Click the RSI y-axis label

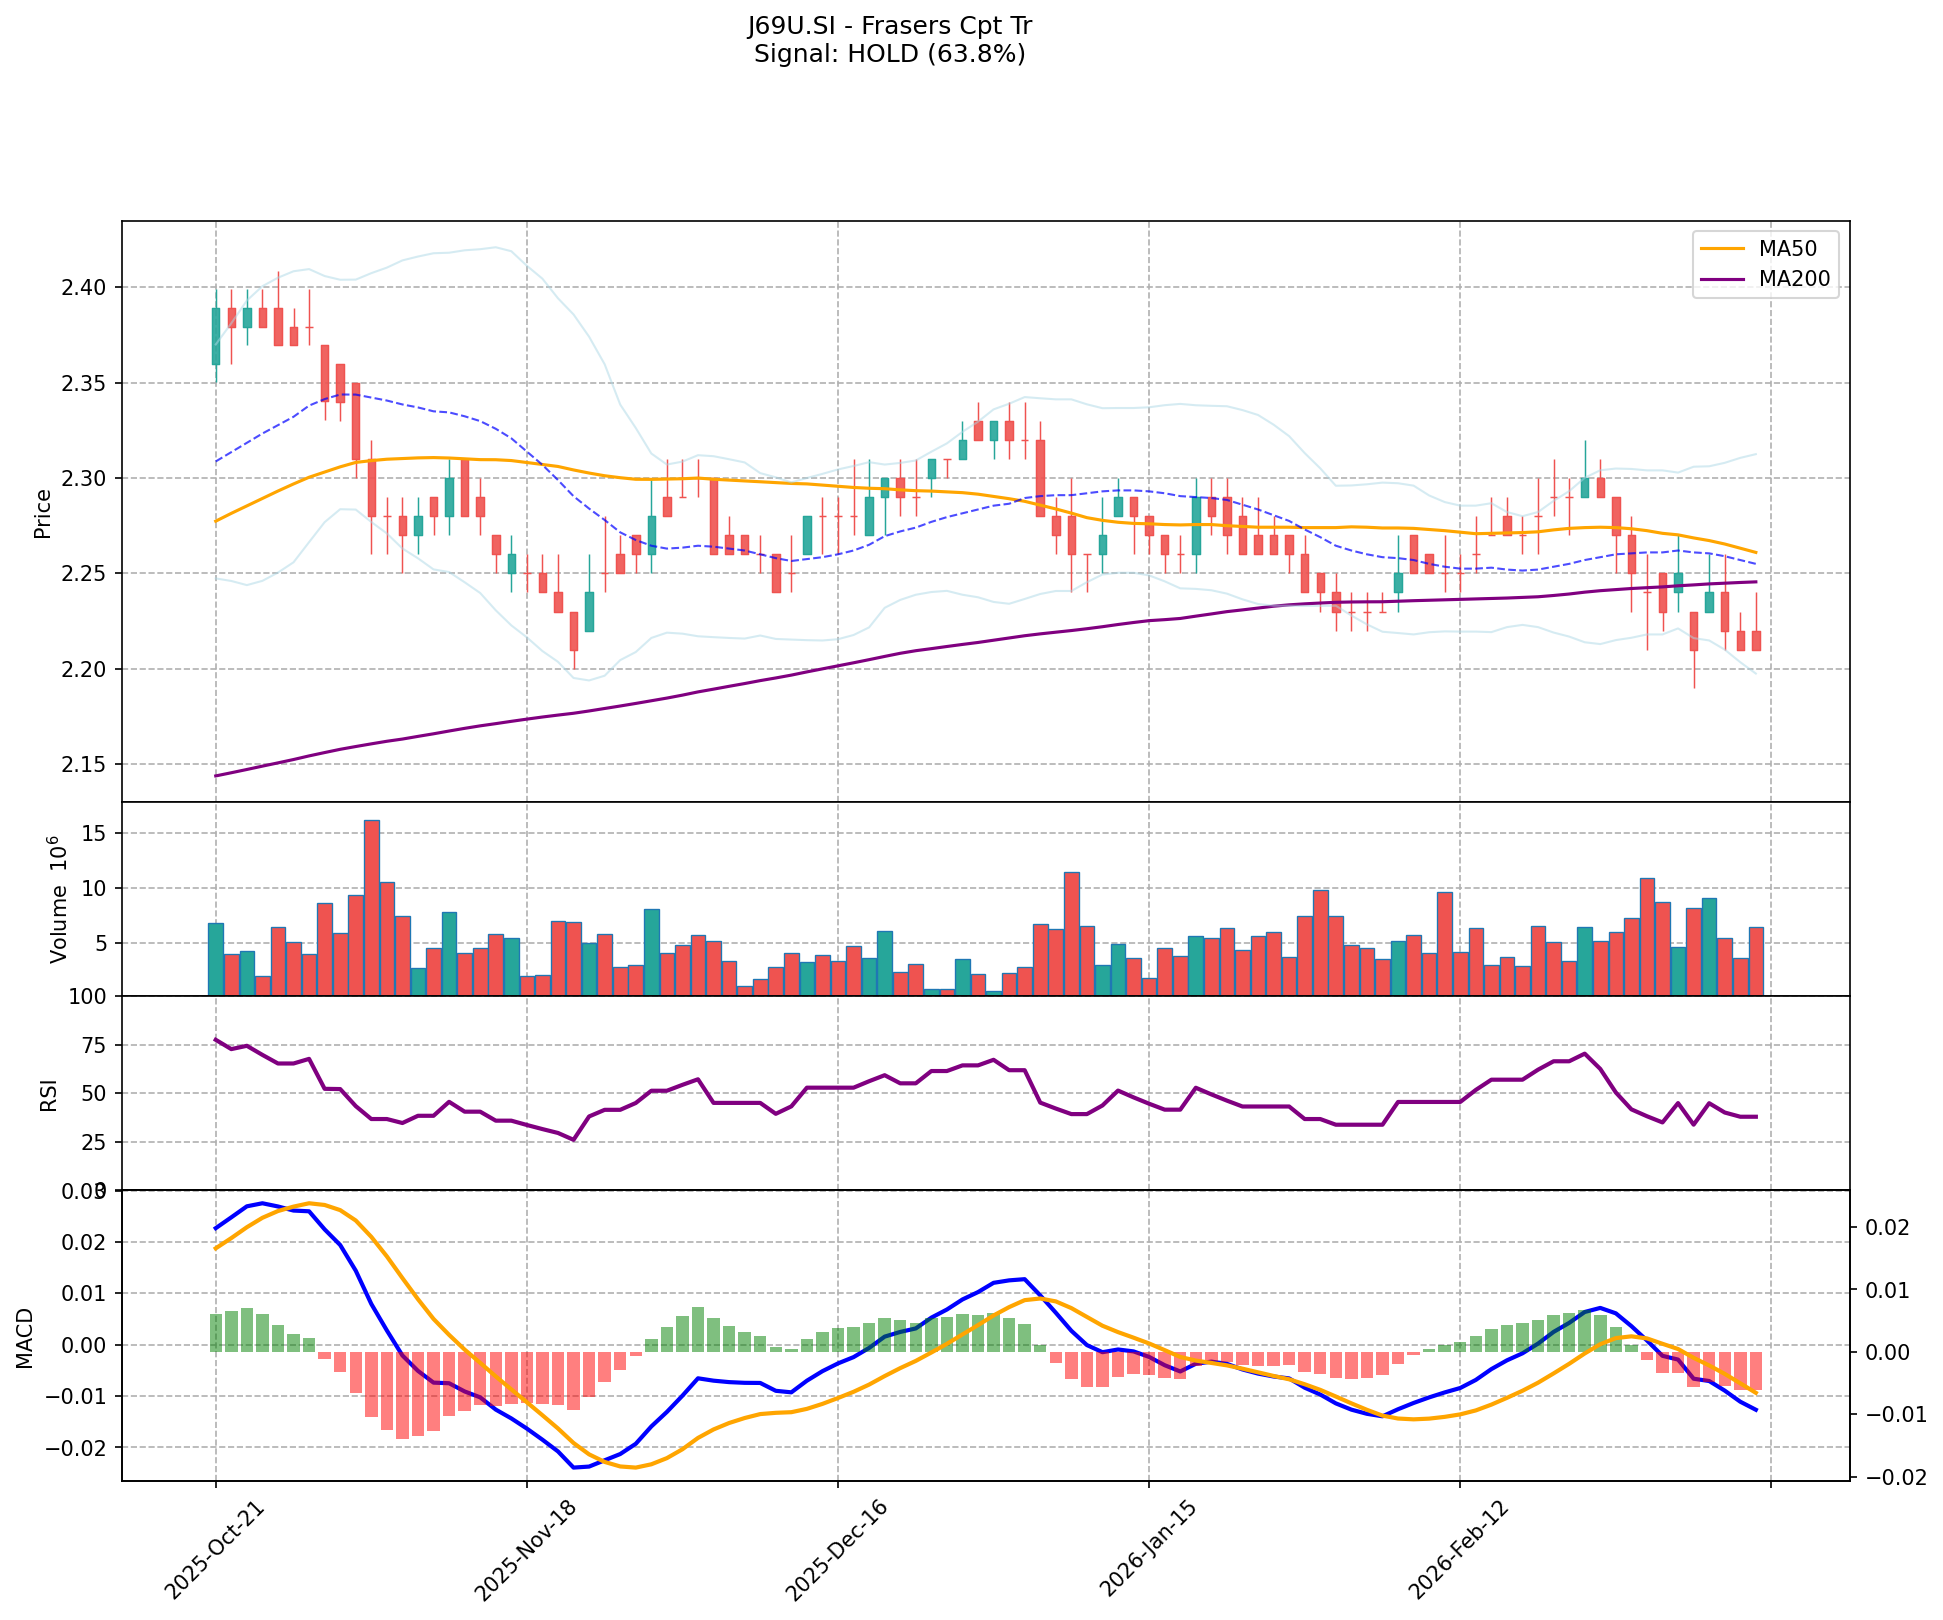click(x=48, y=1094)
